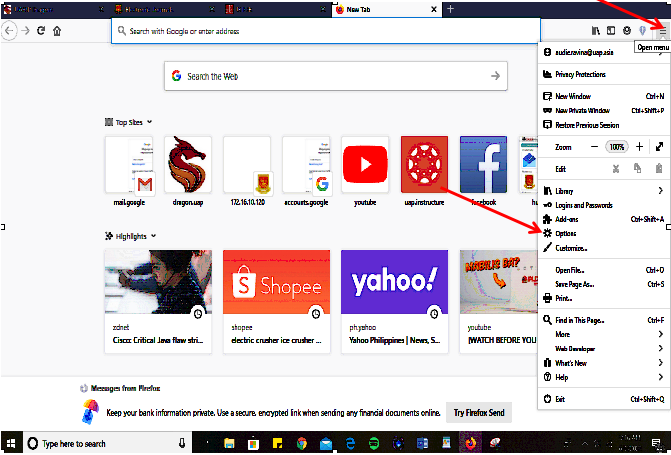The width and height of the screenshot is (671, 455).
Task: Open the Yahoo Philippines highlight card
Action: (x=395, y=301)
